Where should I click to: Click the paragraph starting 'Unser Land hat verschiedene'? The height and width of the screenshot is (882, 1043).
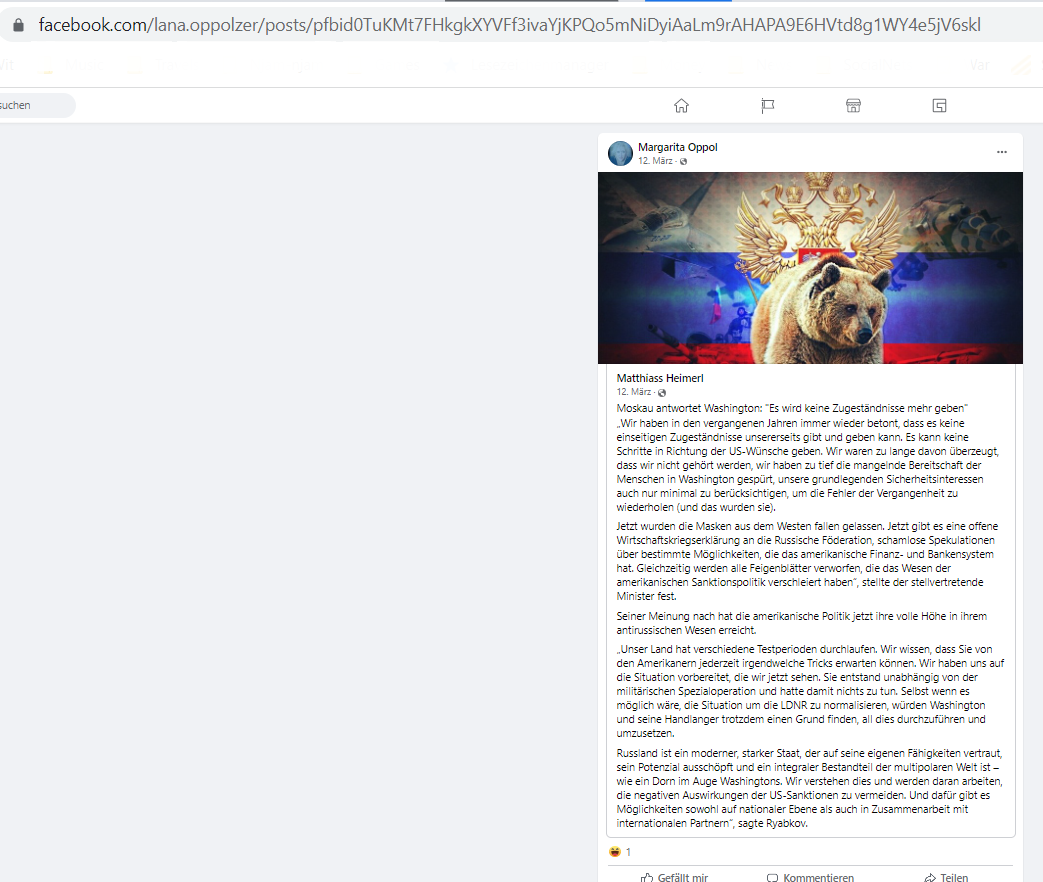pos(810,691)
